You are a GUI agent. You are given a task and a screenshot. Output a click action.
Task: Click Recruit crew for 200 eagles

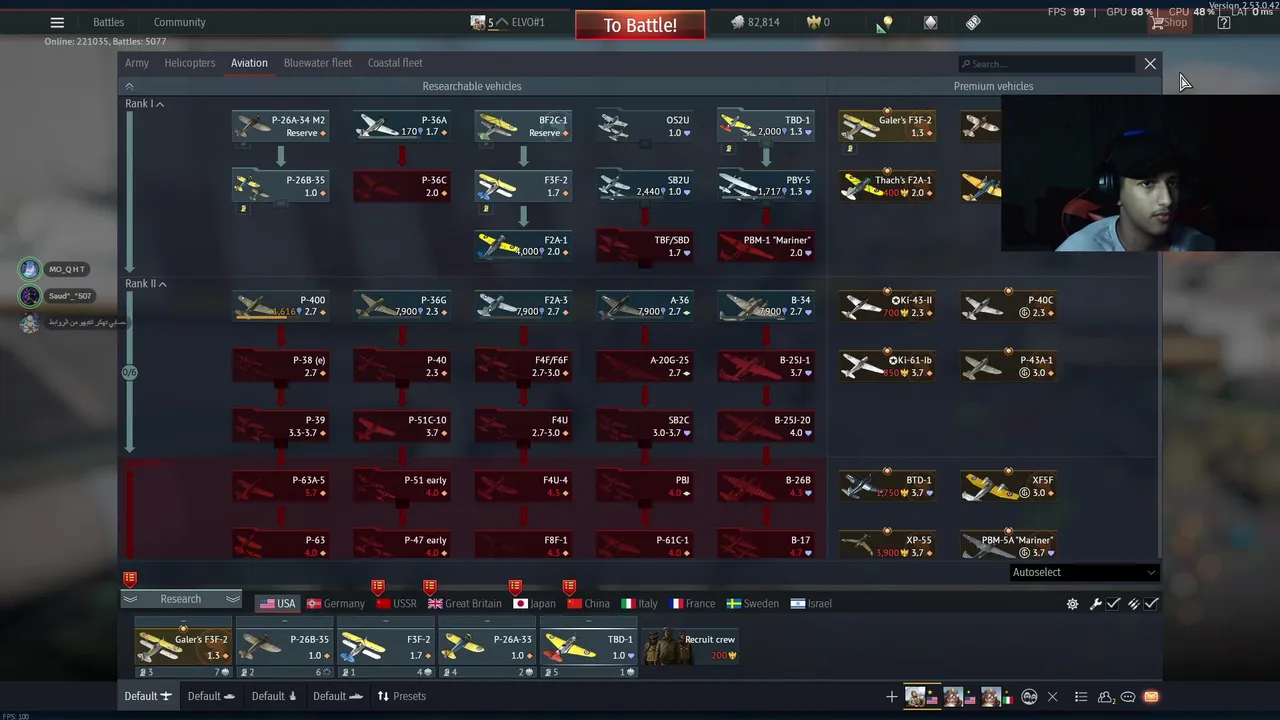pyautogui.click(x=689, y=647)
